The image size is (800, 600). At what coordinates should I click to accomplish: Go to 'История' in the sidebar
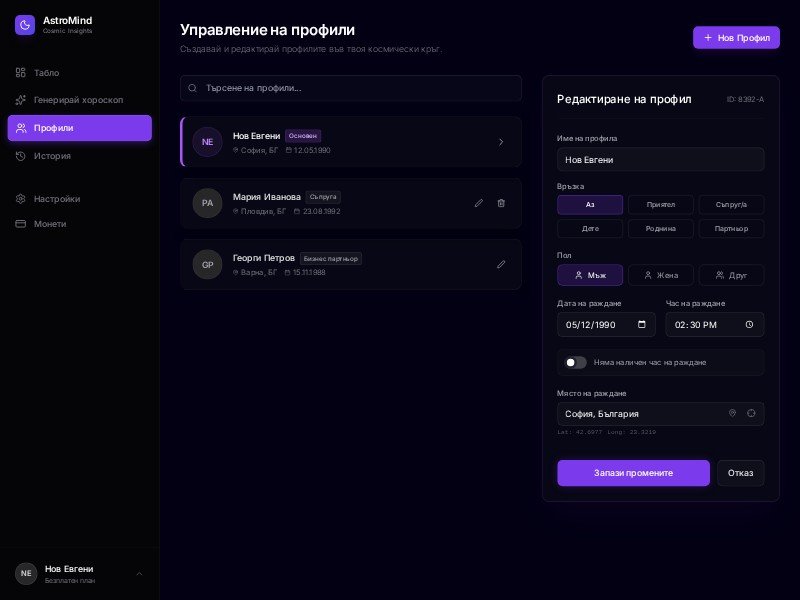52,156
